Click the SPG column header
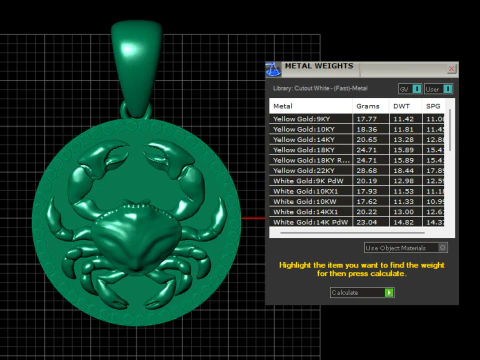480x360 pixels. pyautogui.click(x=433, y=106)
